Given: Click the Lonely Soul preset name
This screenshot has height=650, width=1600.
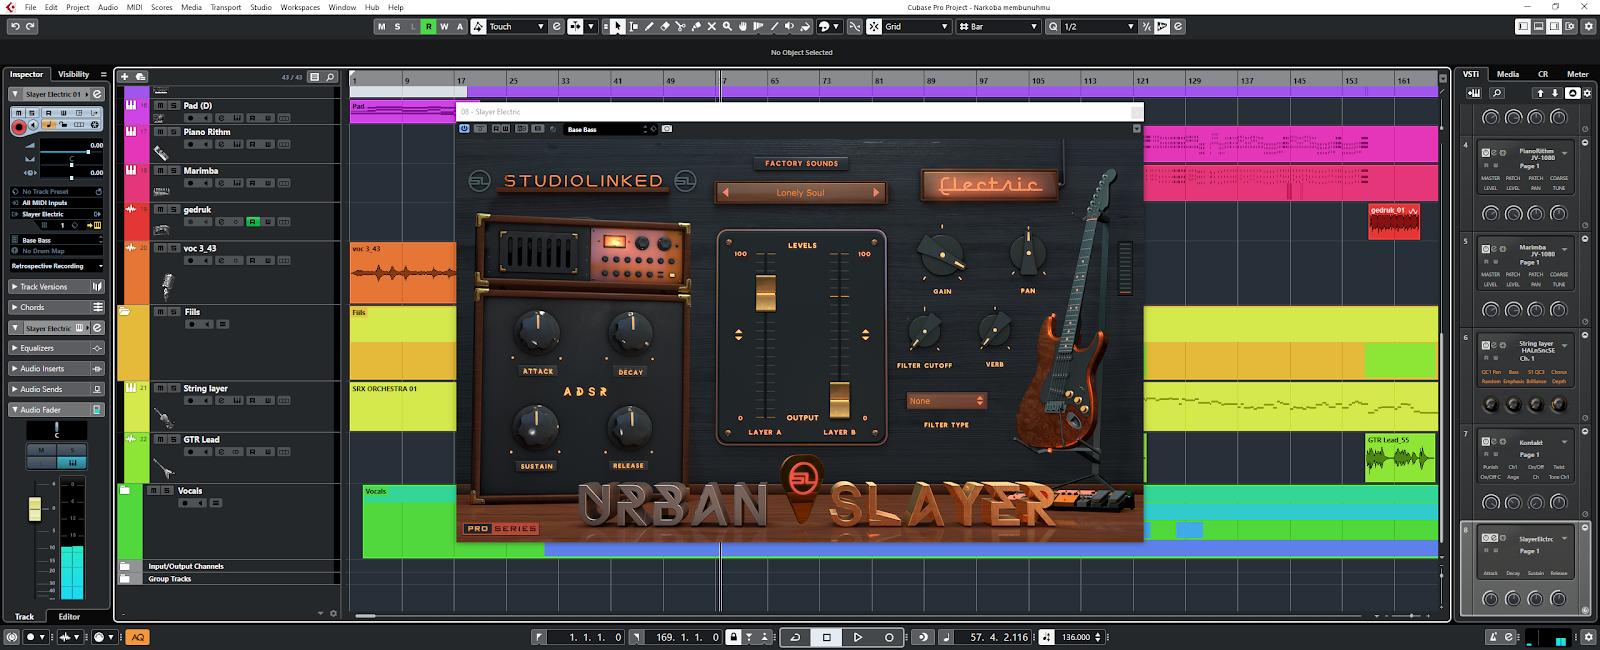Looking at the screenshot, I should 800,192.
